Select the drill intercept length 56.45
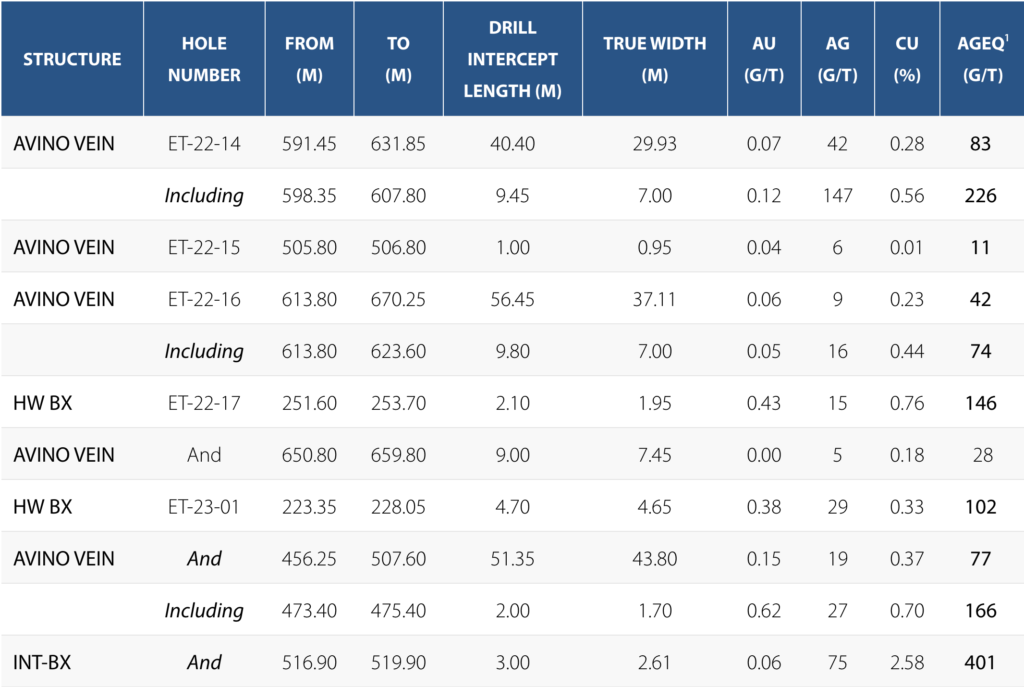 pos(511,299)
